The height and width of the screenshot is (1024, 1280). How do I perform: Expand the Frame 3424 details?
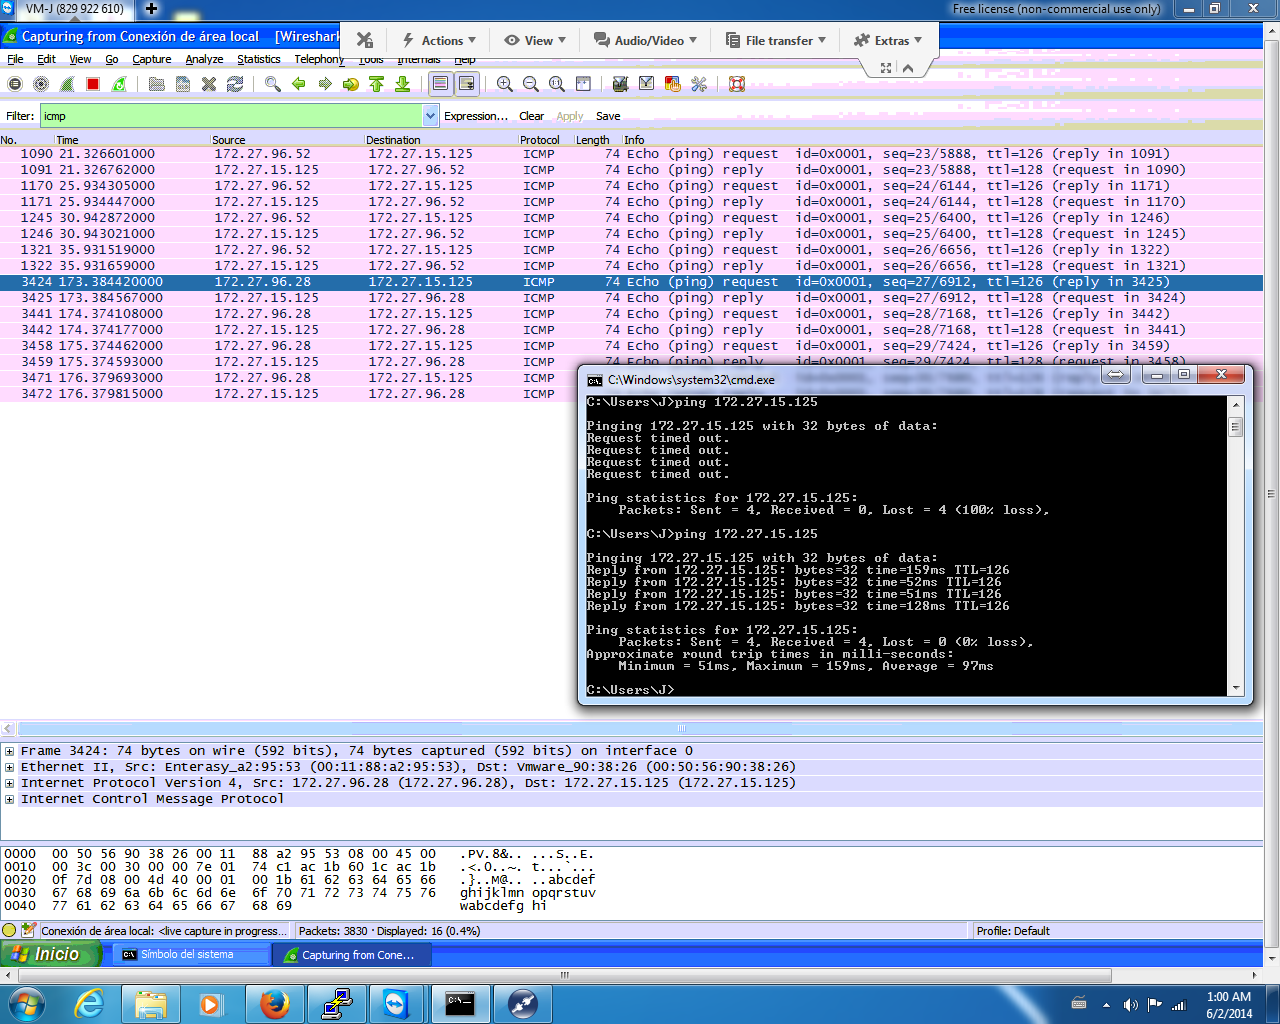[9, 751]
